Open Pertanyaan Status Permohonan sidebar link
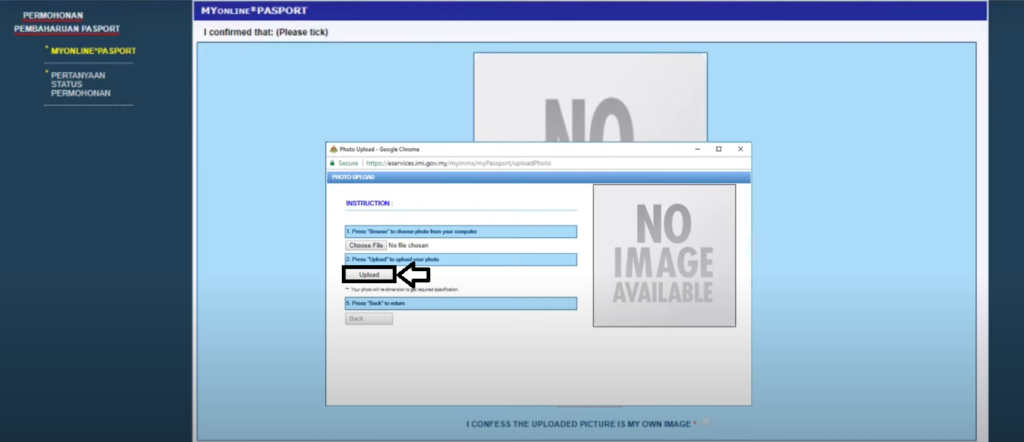The image size is (1024, 442). (x=78, y=84)
